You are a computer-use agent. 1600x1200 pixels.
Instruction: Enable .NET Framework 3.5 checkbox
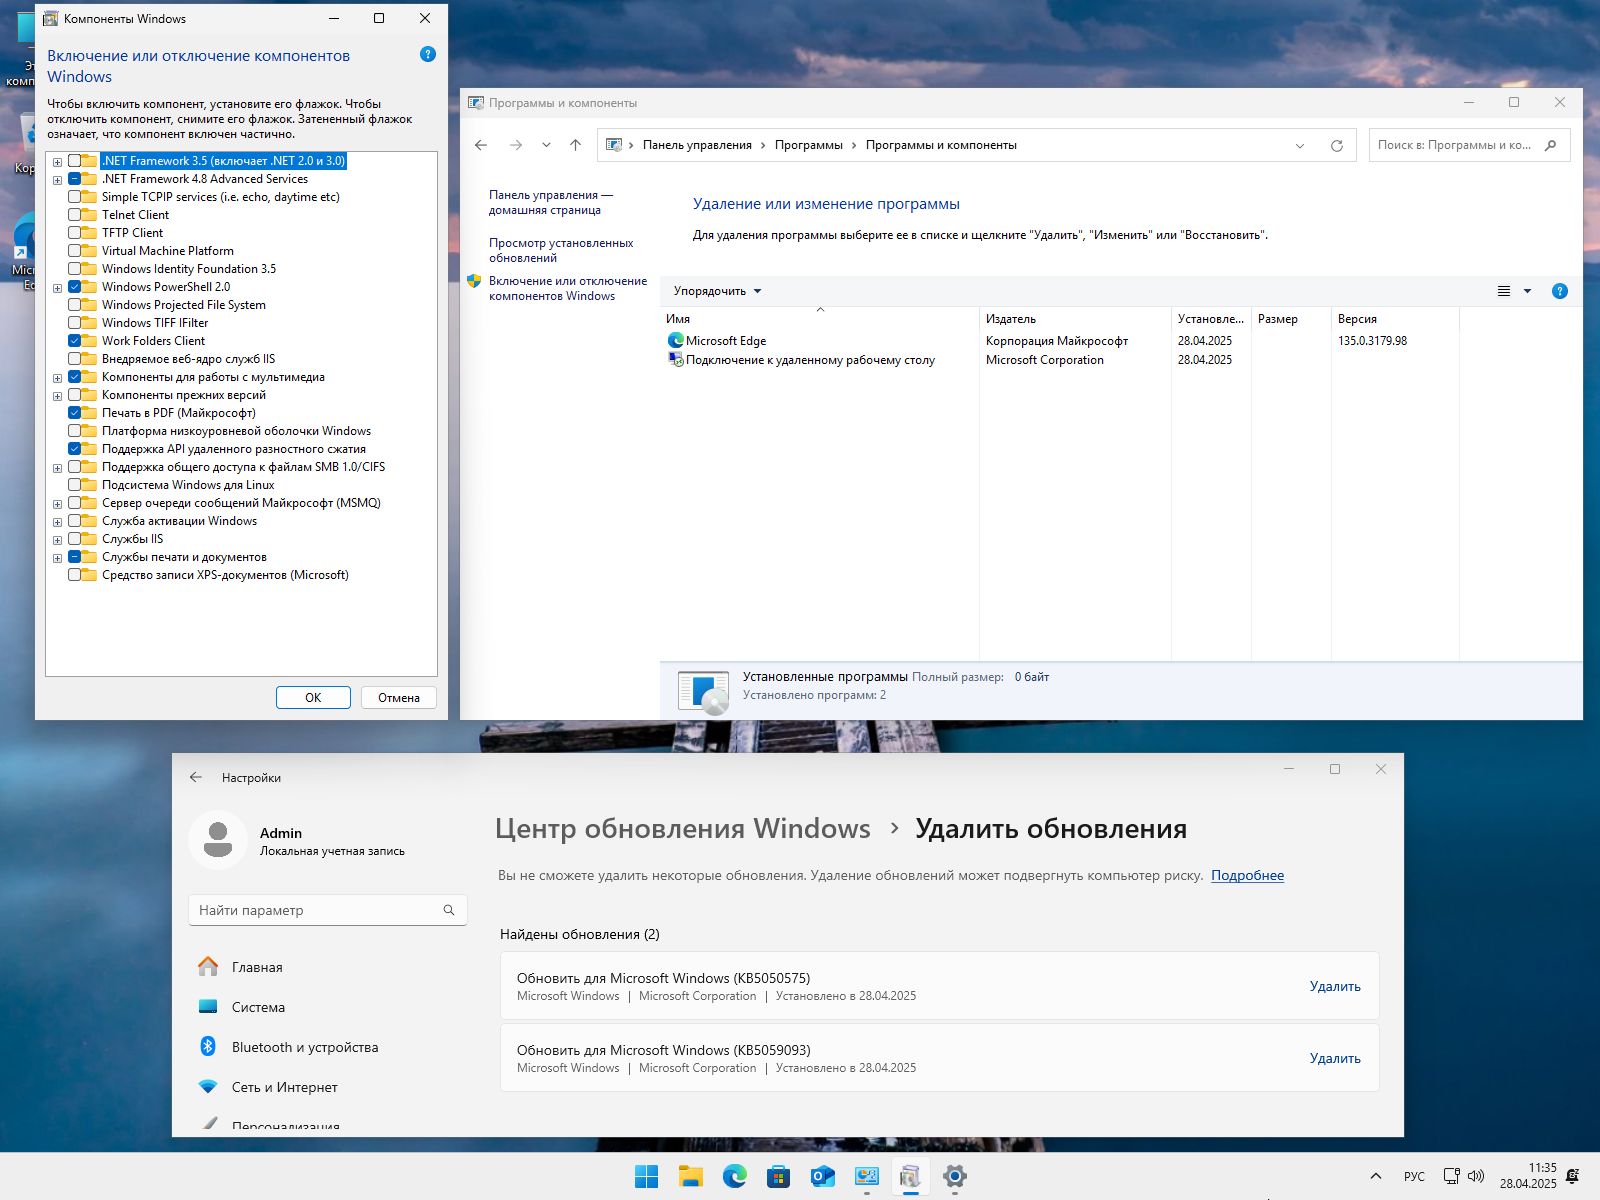click(x=75, y=161)
